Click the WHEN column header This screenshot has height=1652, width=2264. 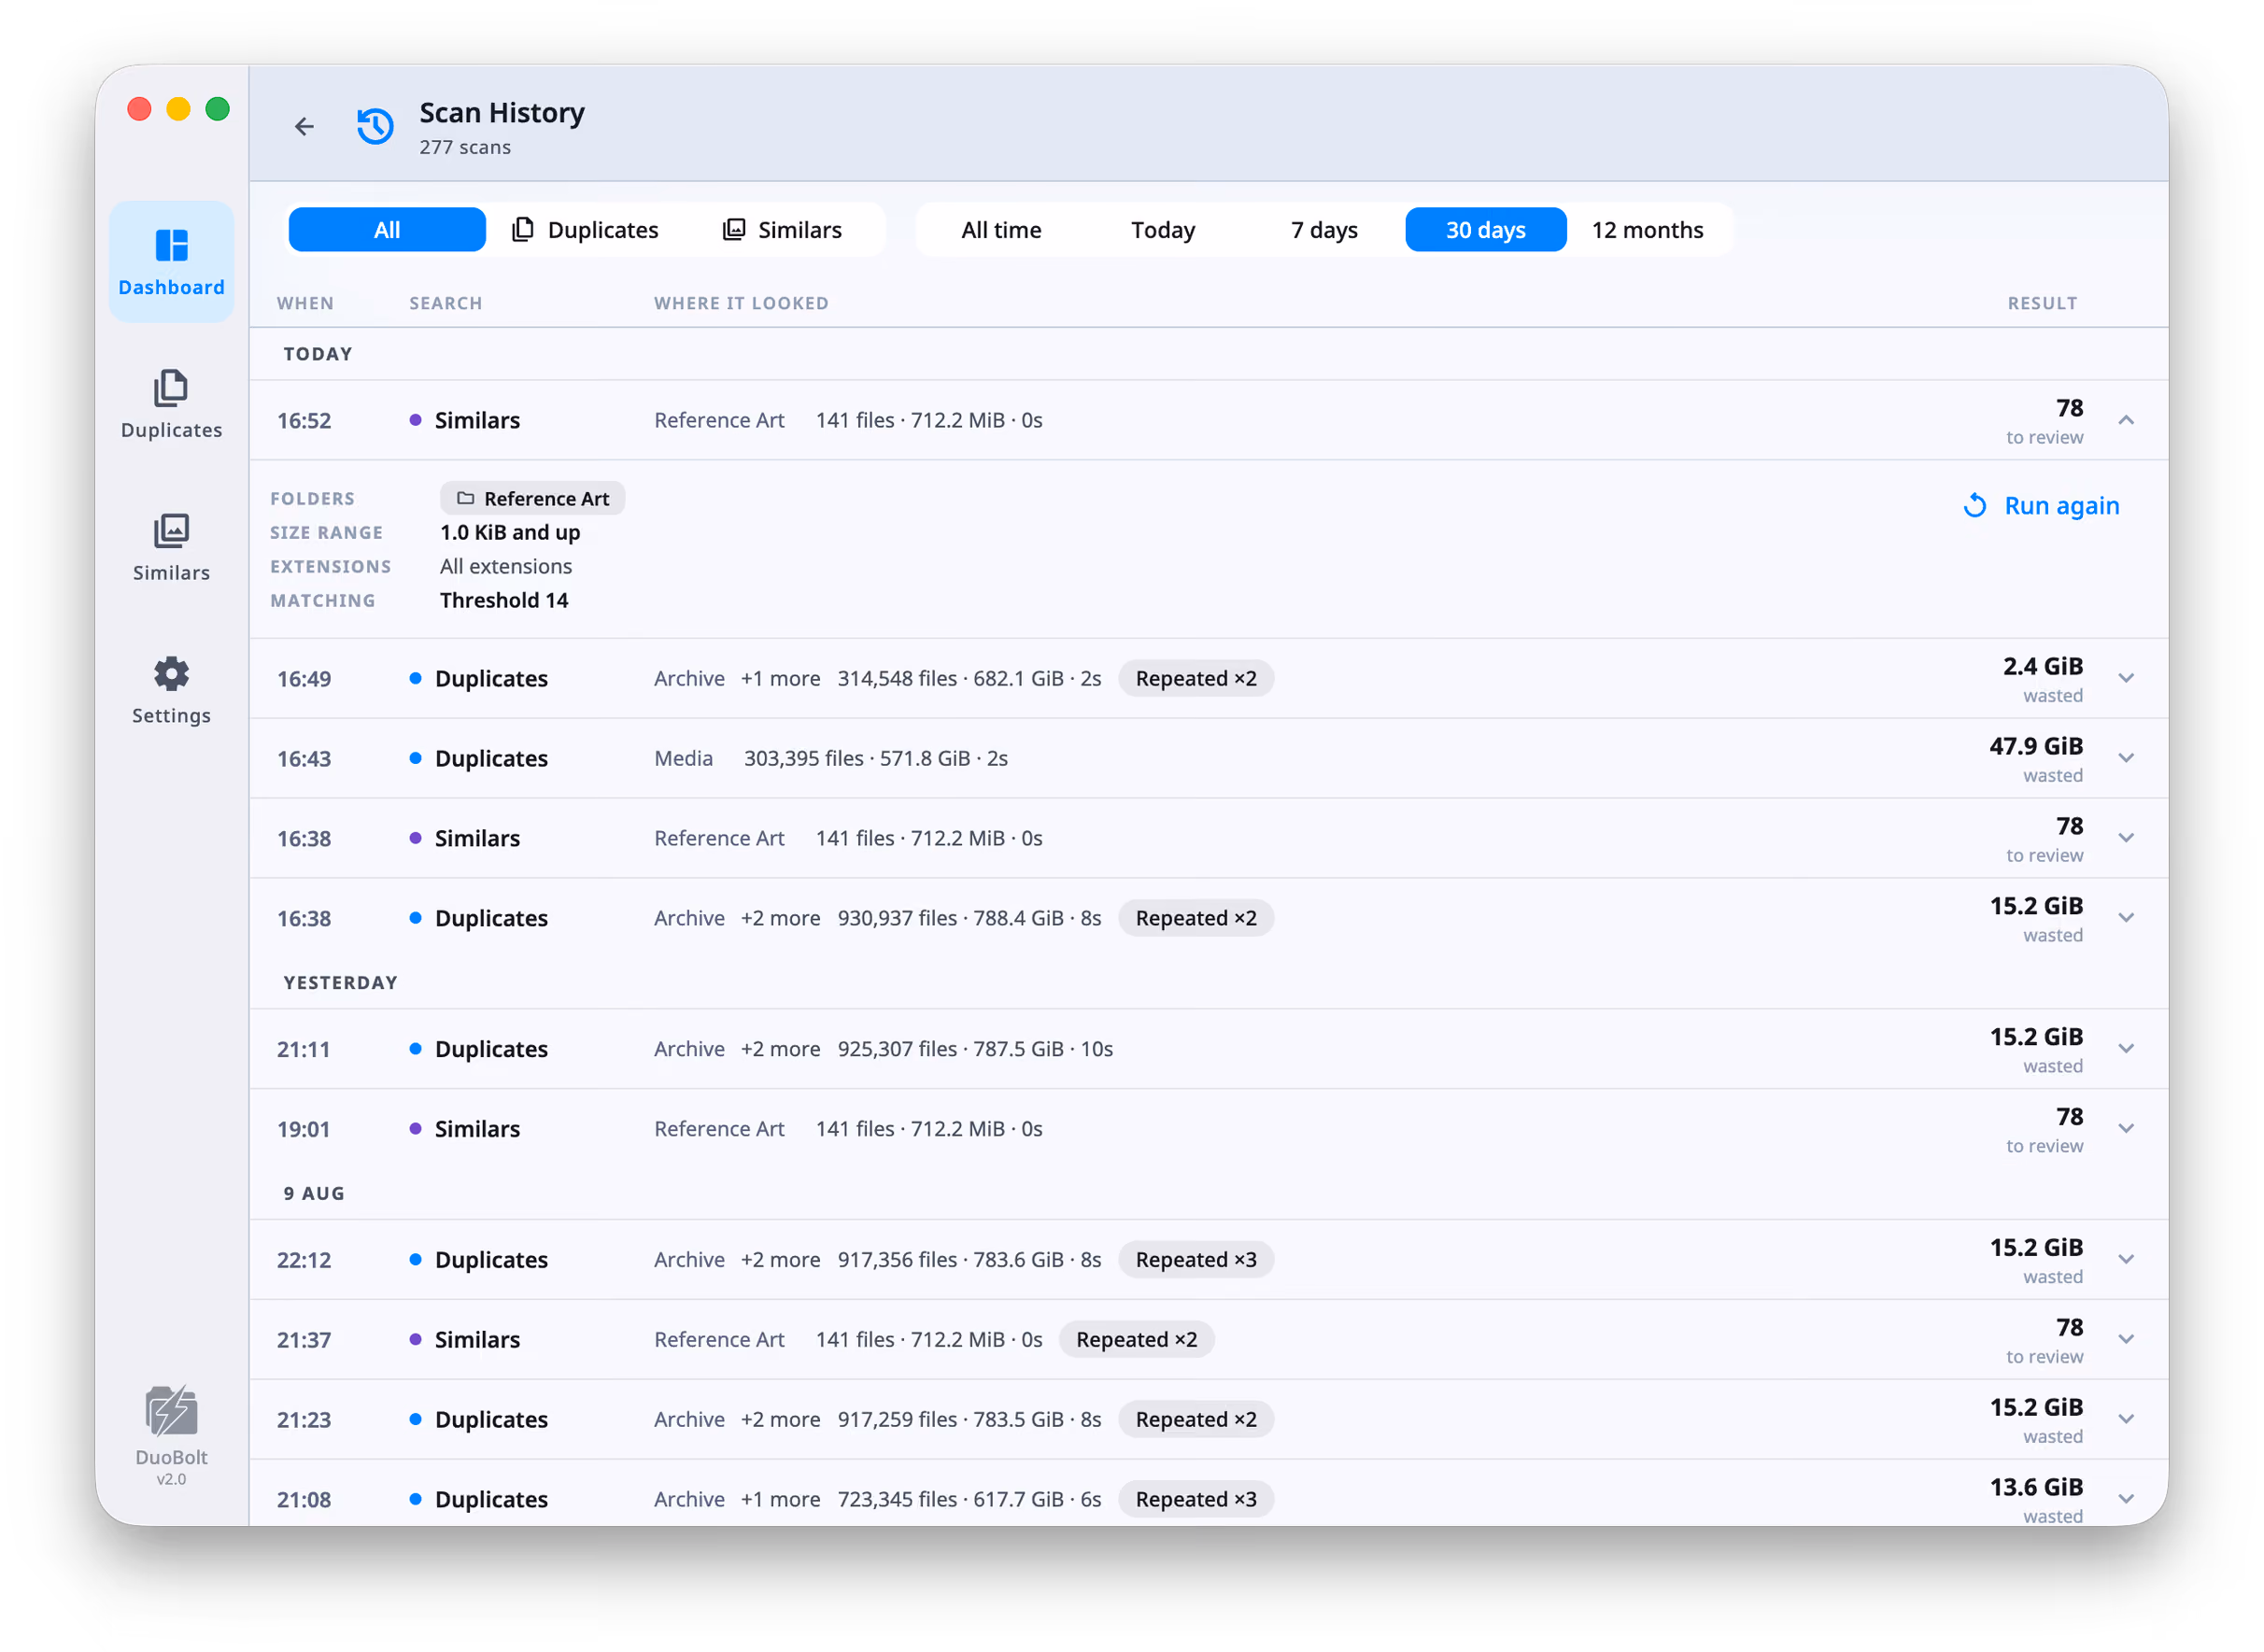305,303
